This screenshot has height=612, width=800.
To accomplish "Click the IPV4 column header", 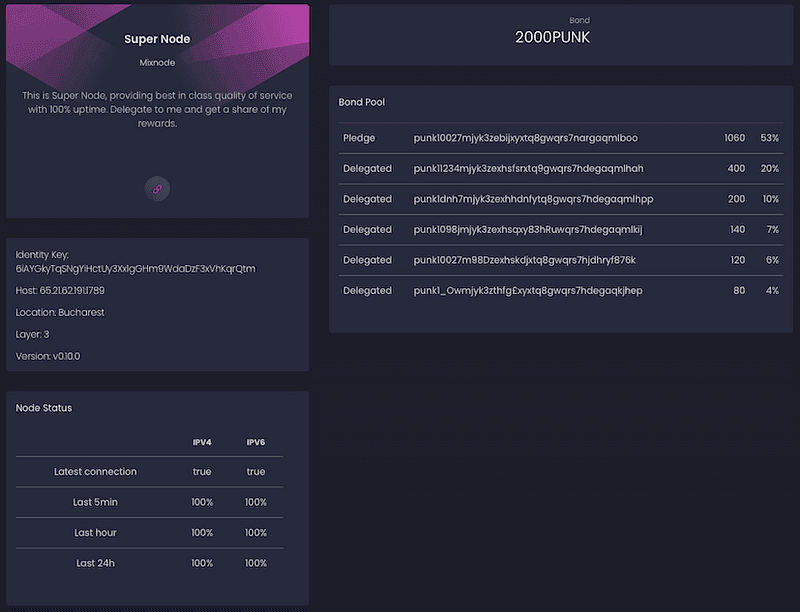I will (202, 441).
